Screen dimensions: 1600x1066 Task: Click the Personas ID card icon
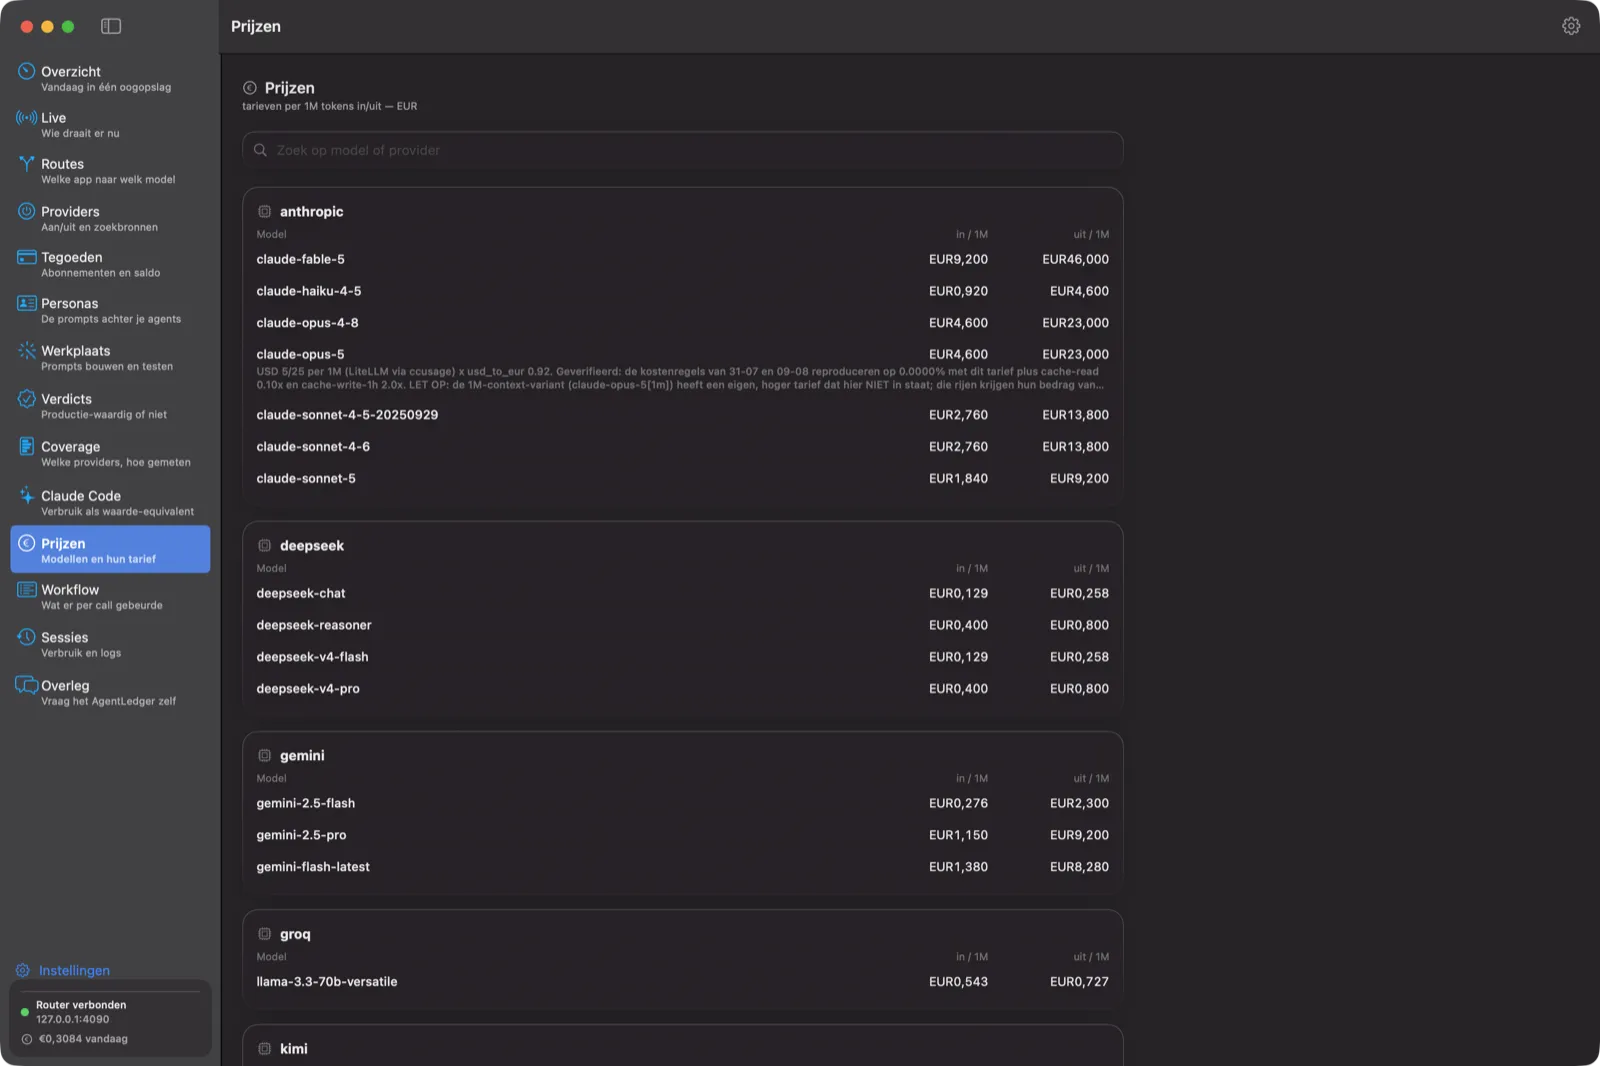click(26, 303)
